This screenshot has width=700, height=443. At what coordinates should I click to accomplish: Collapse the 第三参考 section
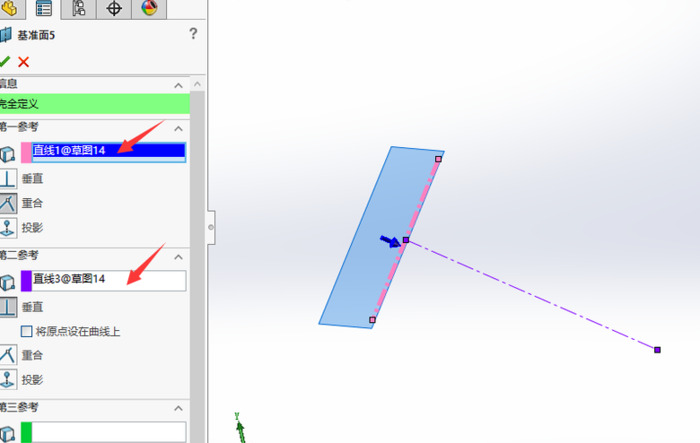tap(179, 408)
